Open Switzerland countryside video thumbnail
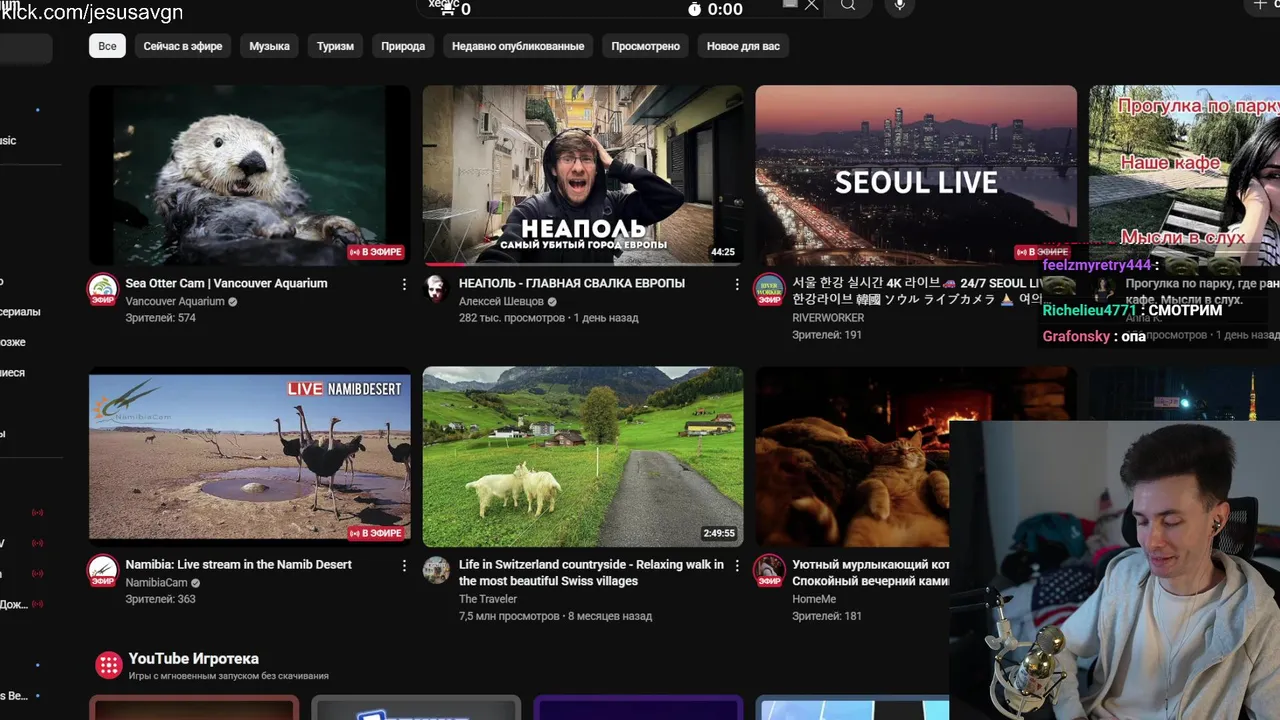Image resolution: width=1280 pixels, height=720 pixels. (583, 456)
